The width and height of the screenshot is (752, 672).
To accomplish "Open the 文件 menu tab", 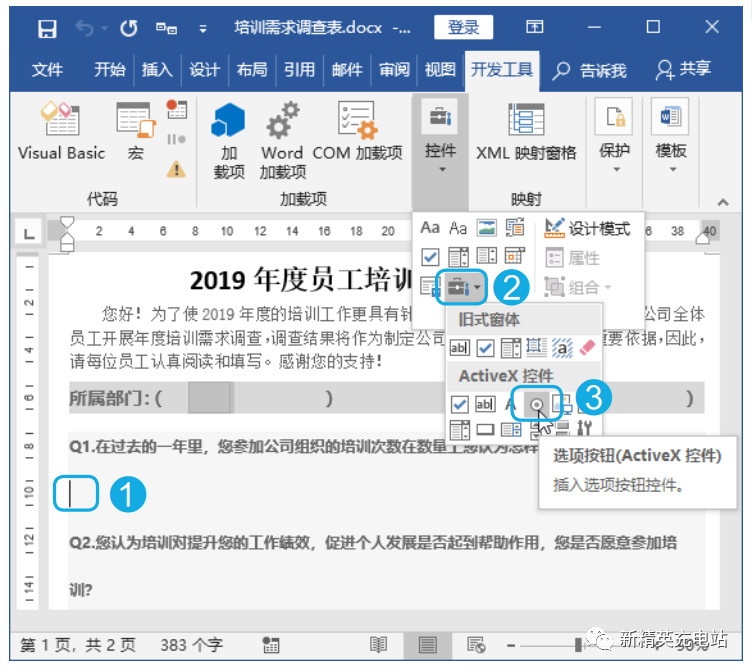I will (47, 70).
